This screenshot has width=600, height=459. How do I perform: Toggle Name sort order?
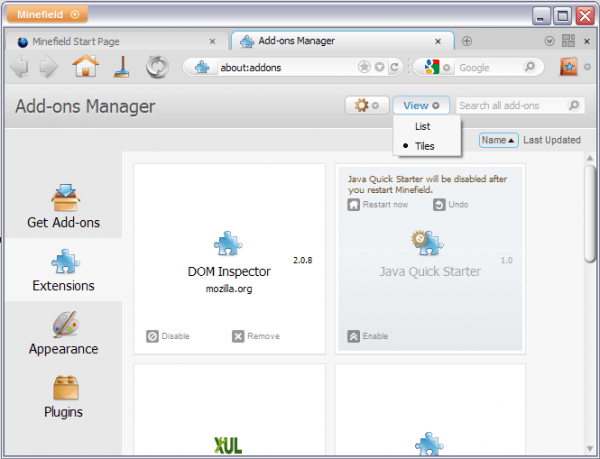[x=498, y=140]
